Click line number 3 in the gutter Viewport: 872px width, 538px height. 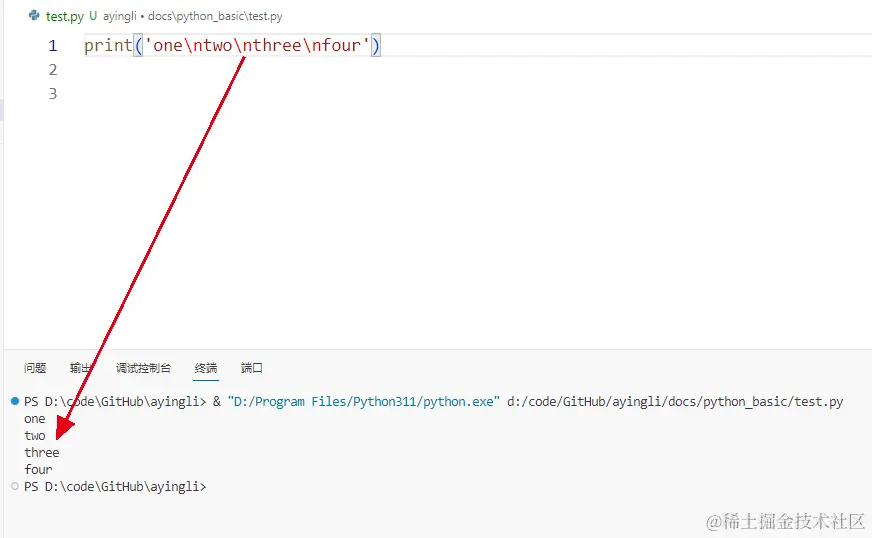53,93
